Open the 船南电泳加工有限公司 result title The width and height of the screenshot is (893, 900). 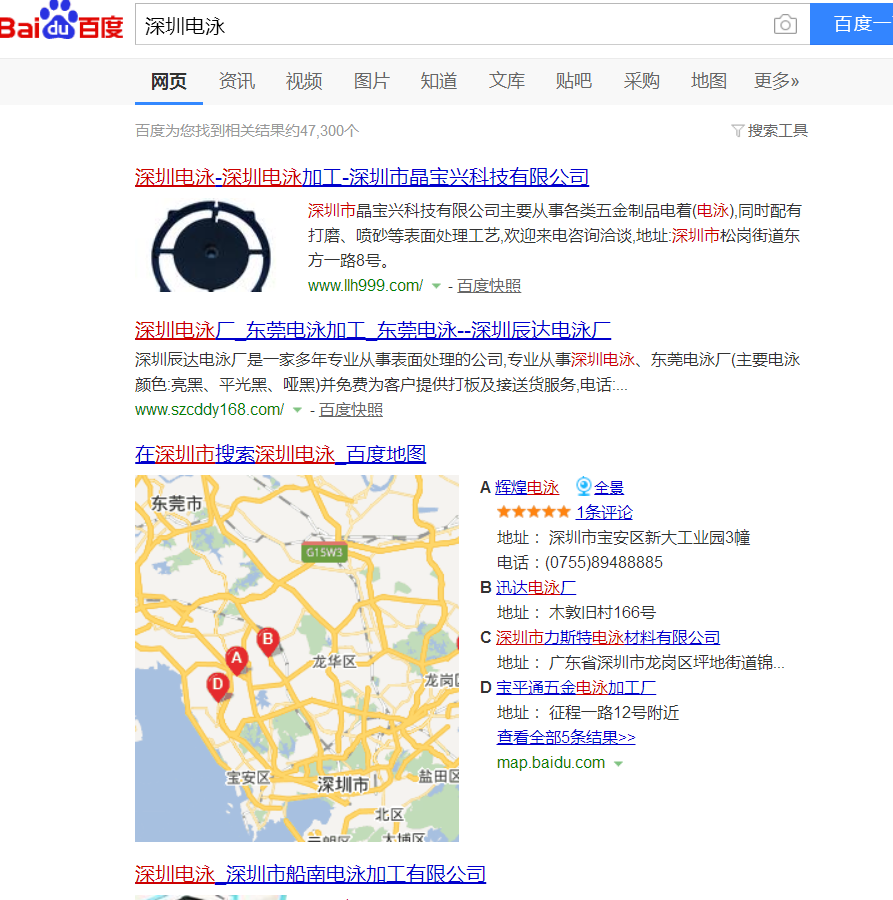[x=310, y=874]
